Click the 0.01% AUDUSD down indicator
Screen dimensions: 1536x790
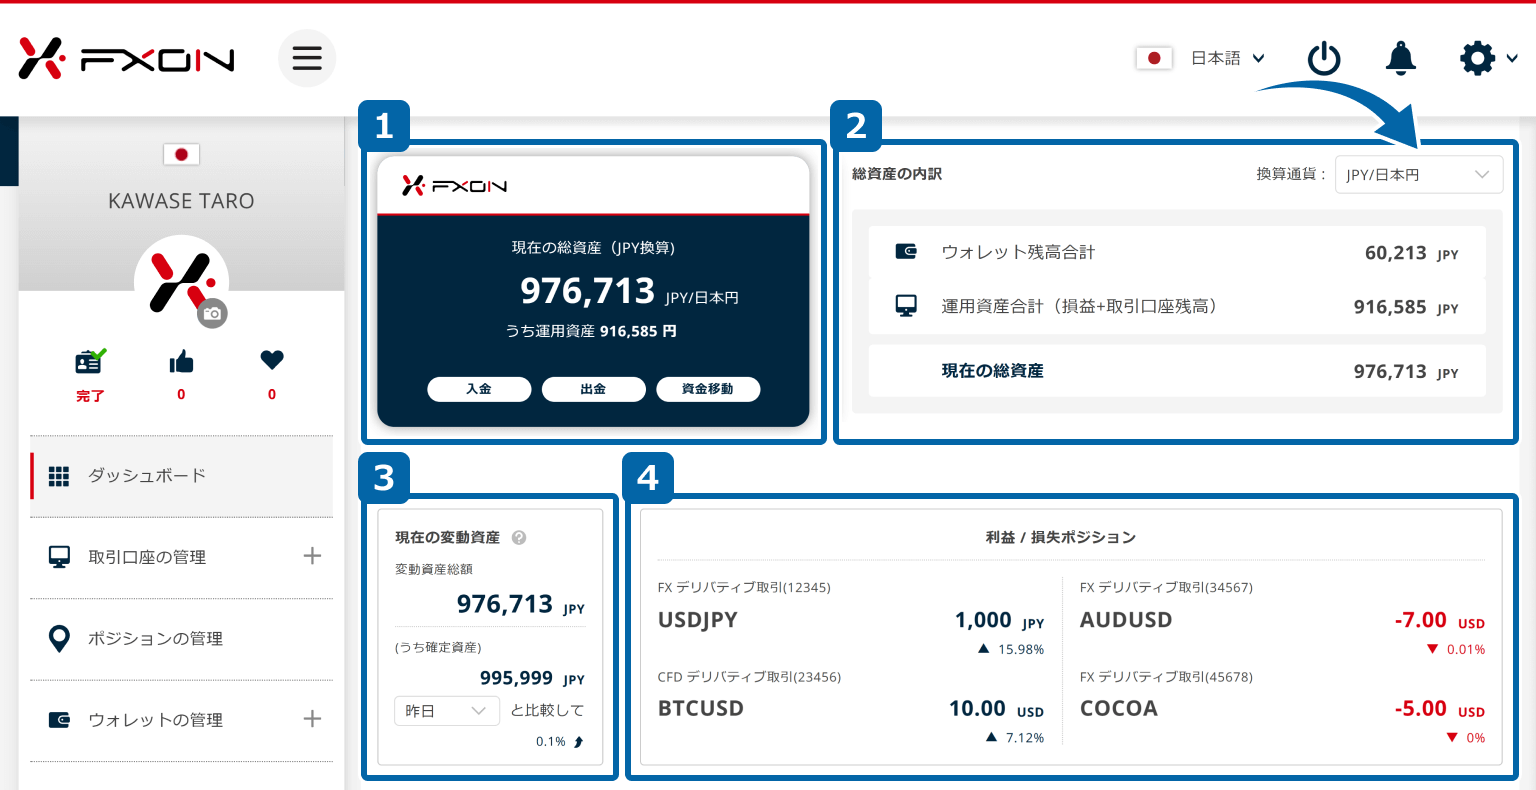pyautogui.click(x=1455, y=650)
